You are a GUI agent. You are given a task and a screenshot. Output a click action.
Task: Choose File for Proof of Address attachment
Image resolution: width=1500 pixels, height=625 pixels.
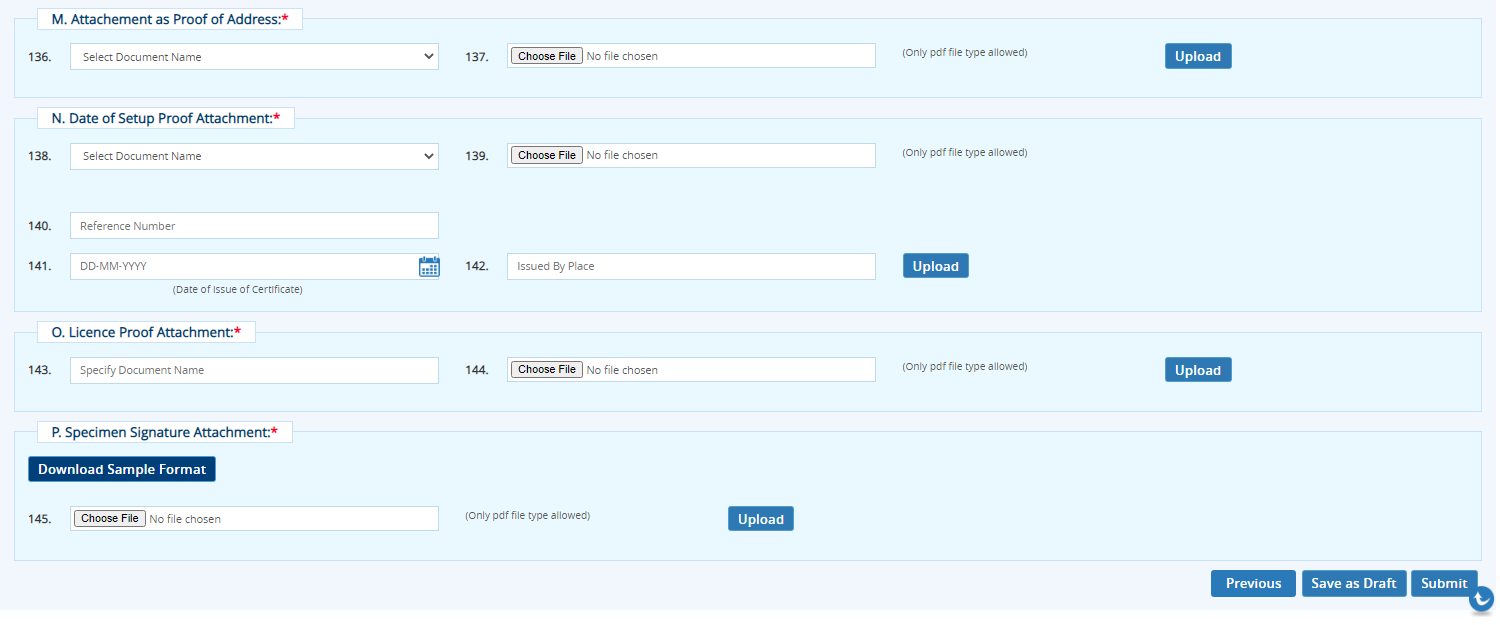[546, 56]
